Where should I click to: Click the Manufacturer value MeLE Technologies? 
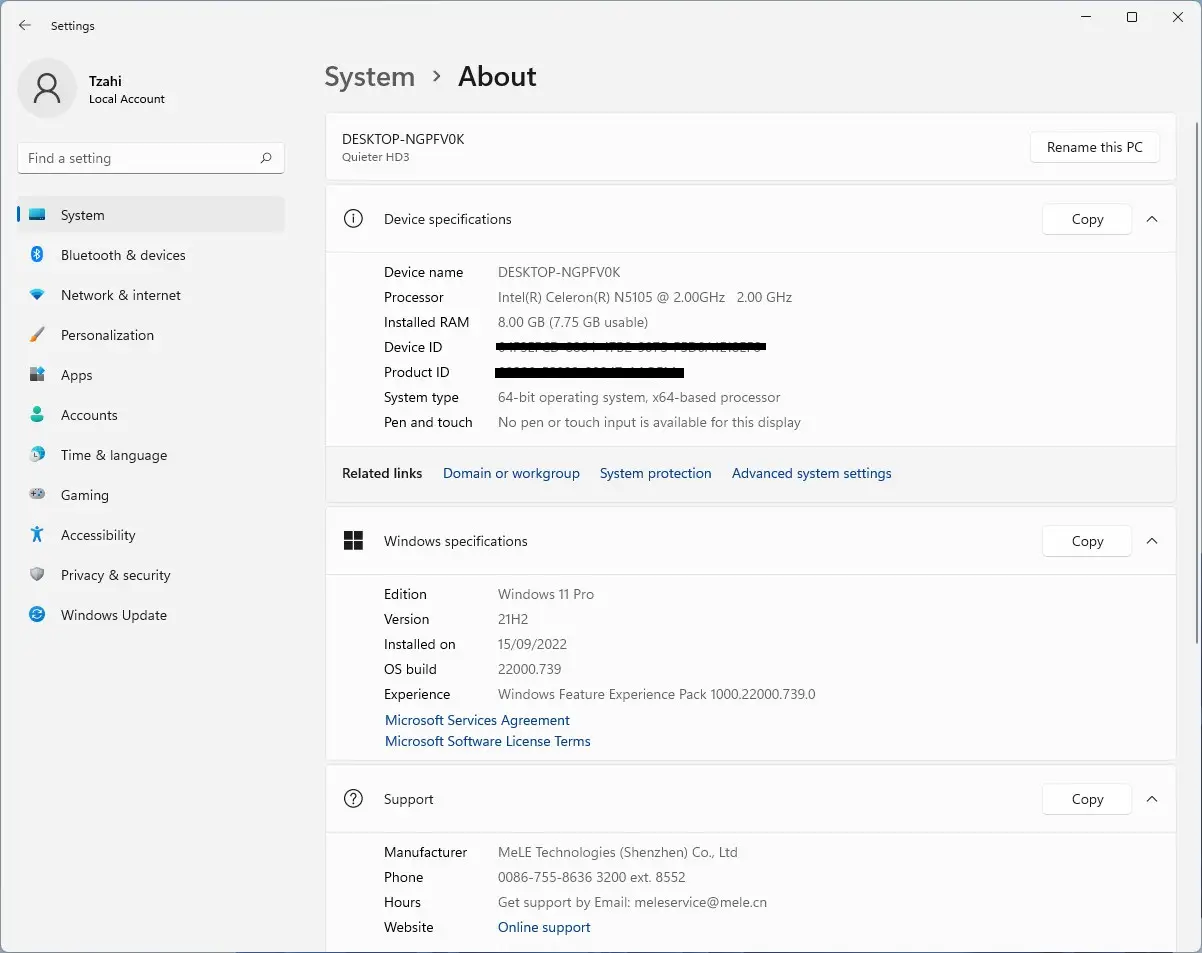(618, 852)
